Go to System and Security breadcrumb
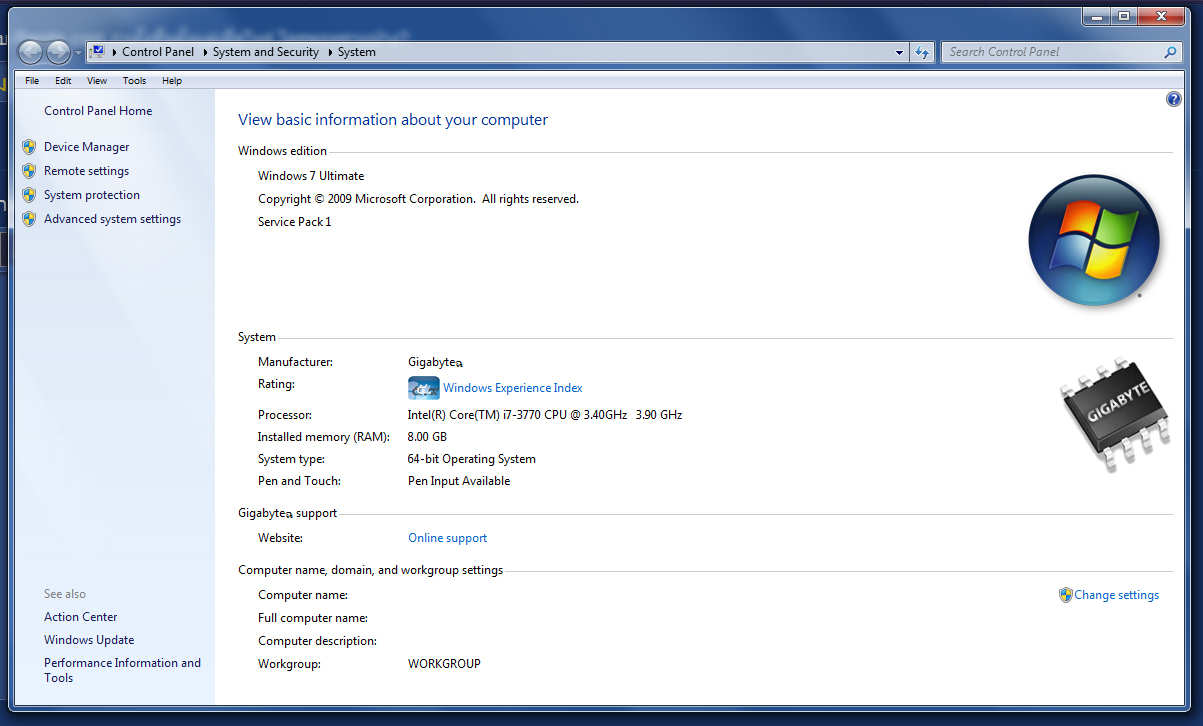Image resolution: width=1203 pixels, height=726 pixels. [266, 52]
